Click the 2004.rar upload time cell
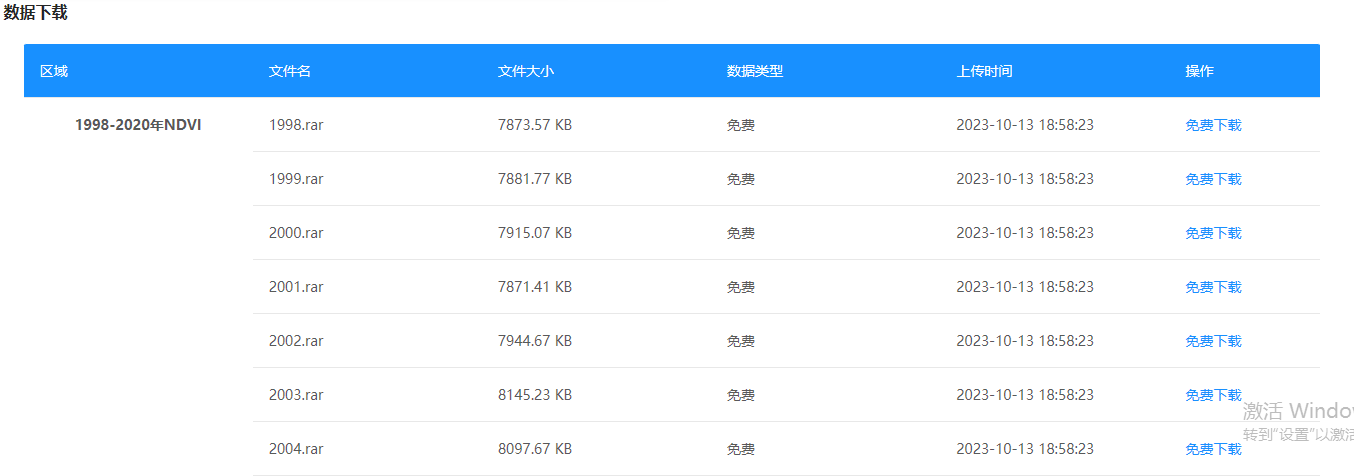The width and height of the screenshot is (1354, 476). pyautogui.click(x=1025, y=449)
